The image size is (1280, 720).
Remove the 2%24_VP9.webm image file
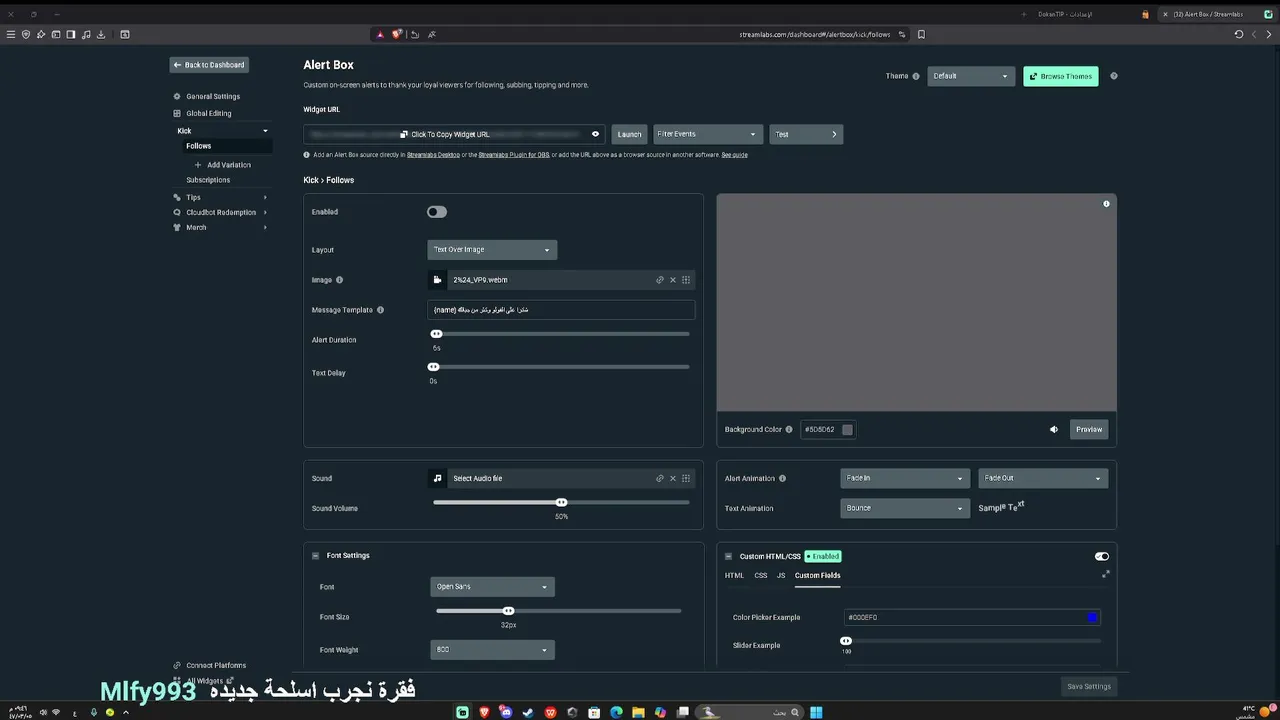click(673, 280)
